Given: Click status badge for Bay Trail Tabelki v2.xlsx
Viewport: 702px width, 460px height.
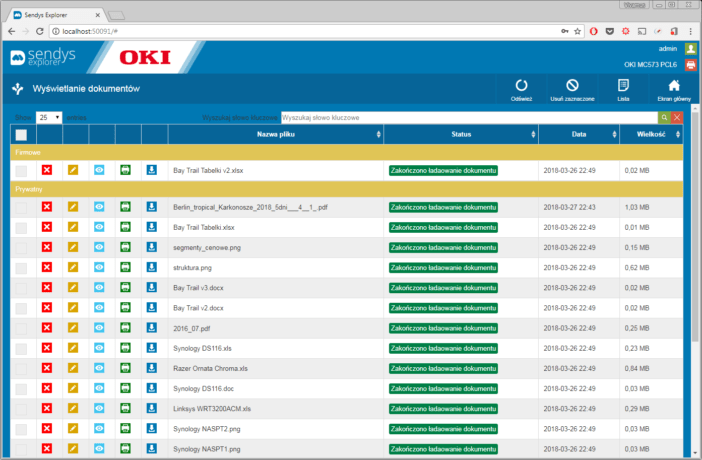Looking at the screenshot, I should [443, 171].
